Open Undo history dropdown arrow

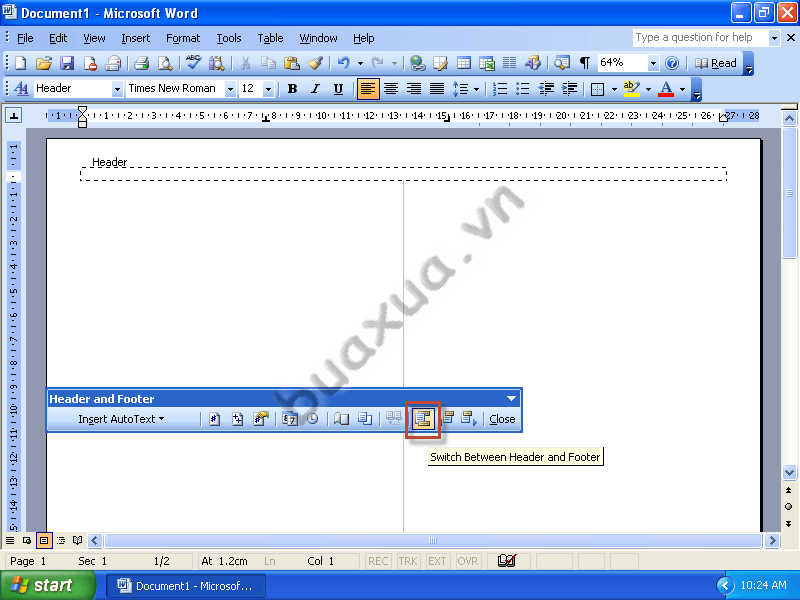(x=360, y=63)
